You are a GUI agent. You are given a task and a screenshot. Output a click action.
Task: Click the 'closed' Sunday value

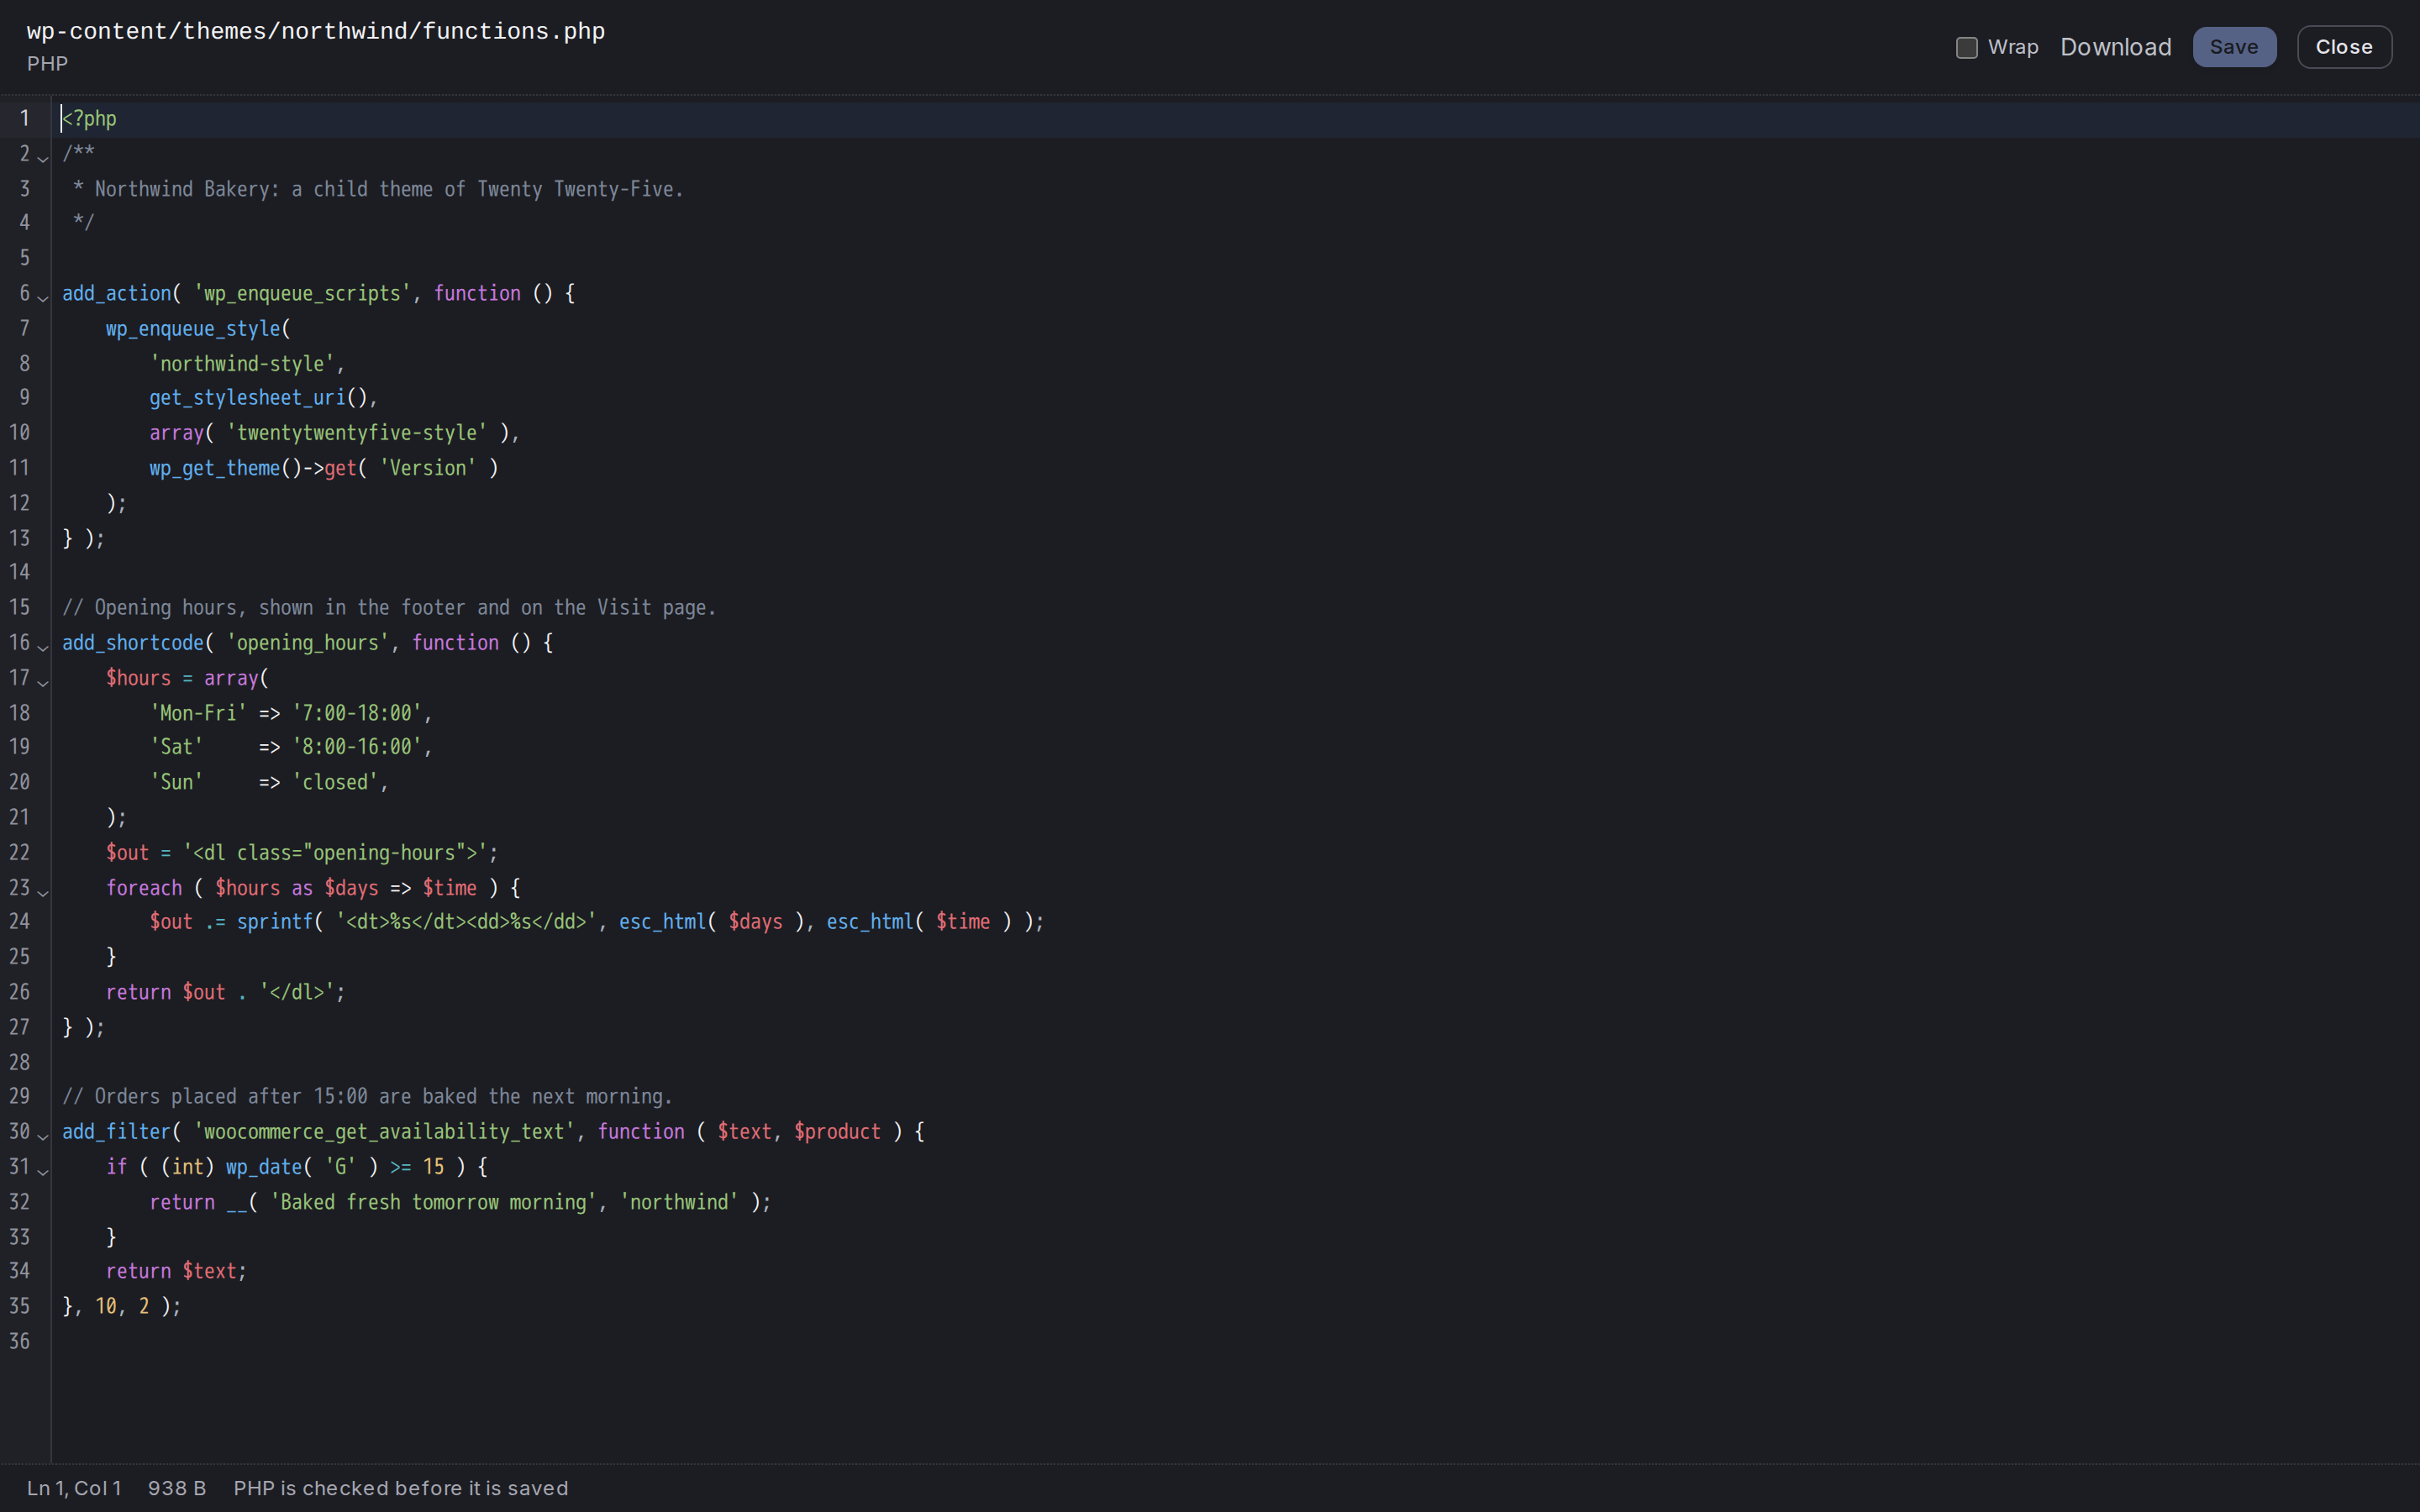(335, 782)
